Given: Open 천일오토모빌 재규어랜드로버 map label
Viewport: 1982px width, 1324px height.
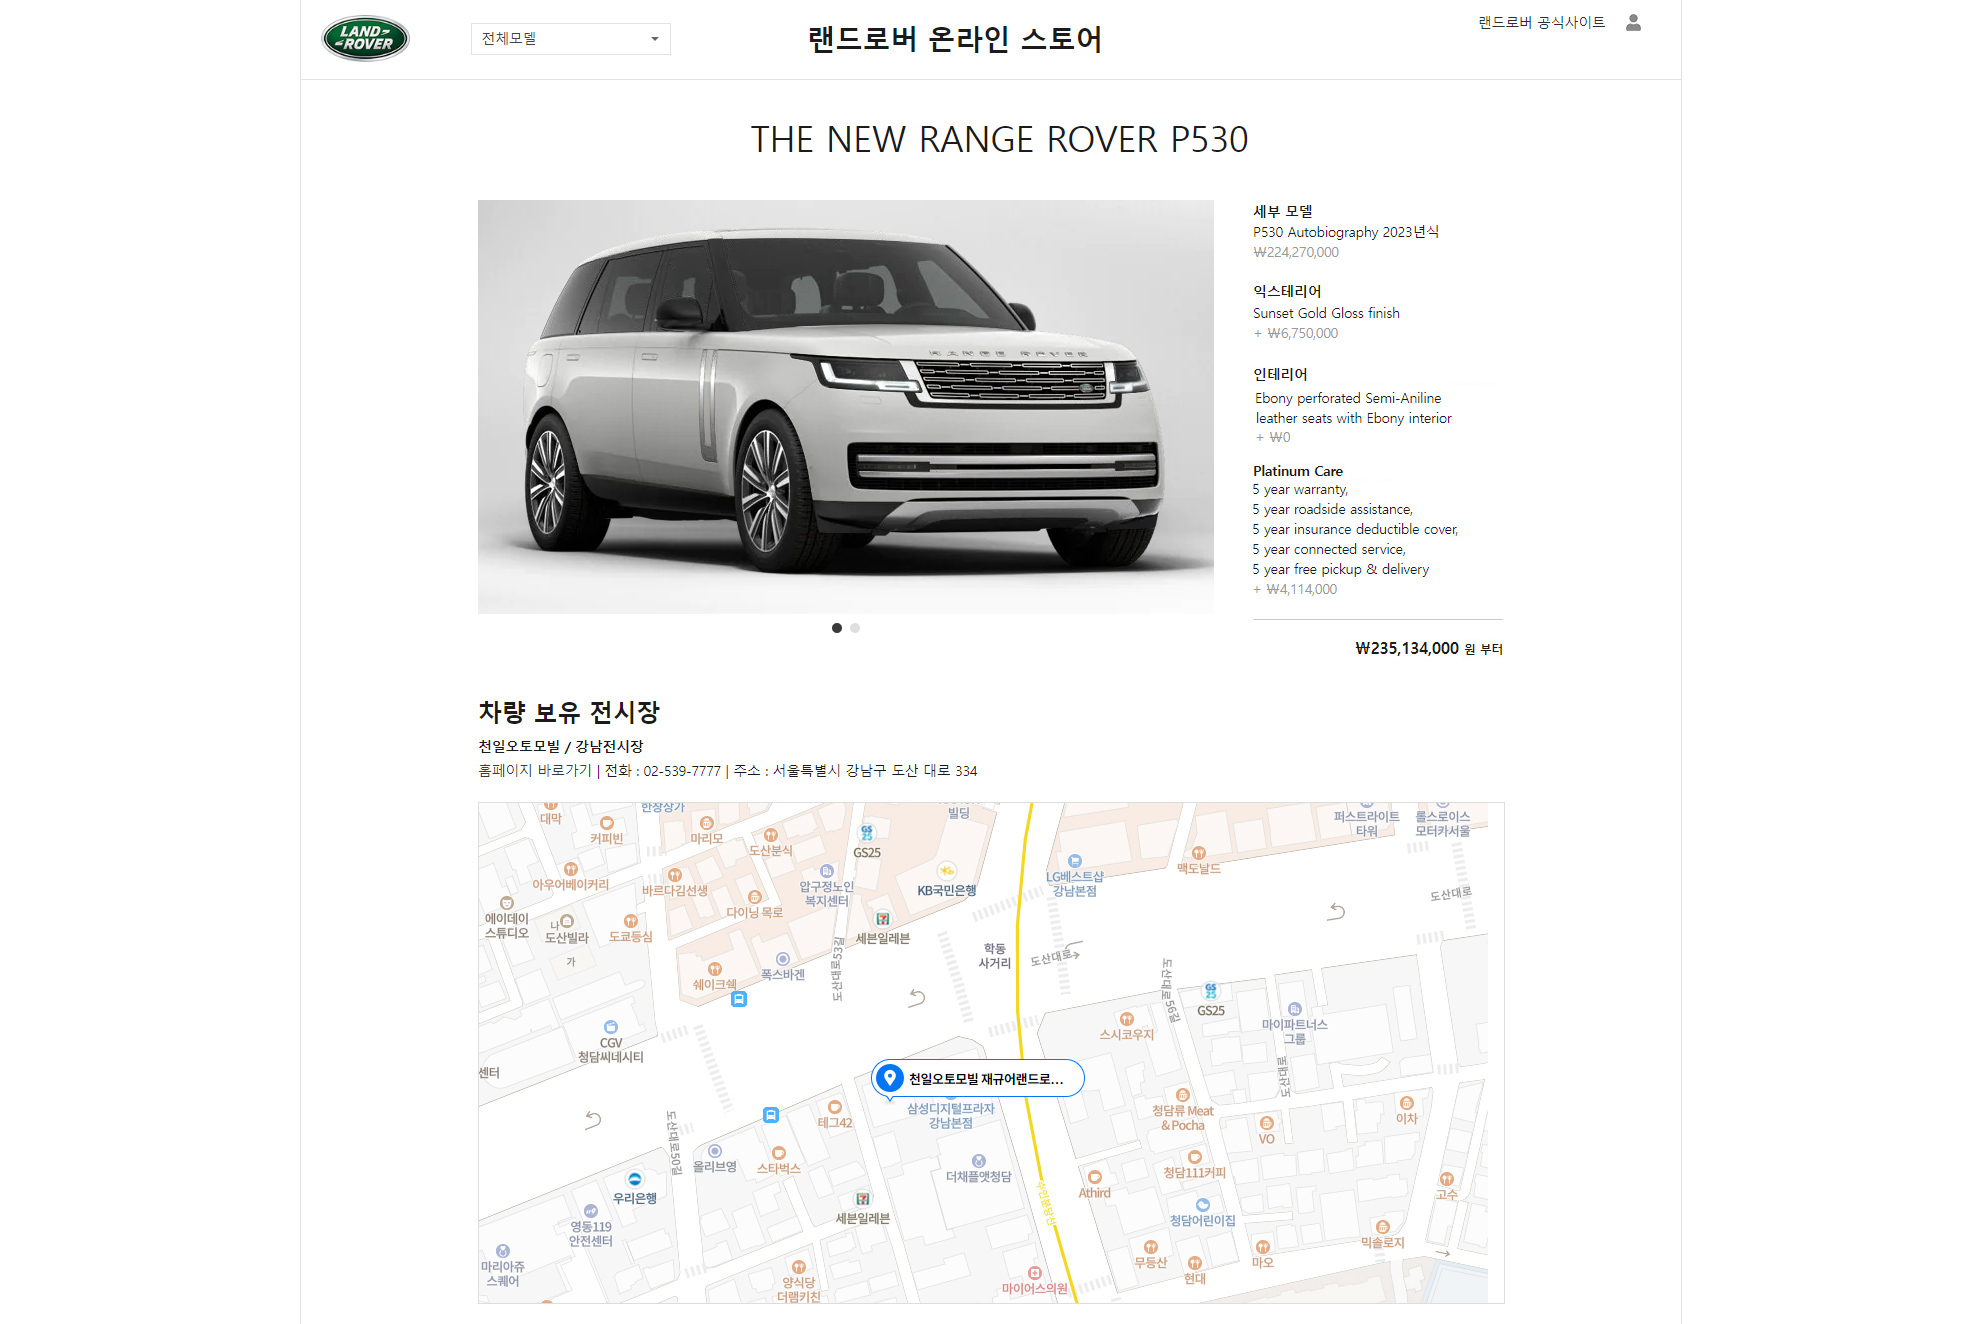Looking at the screenshot, I should pyautogui.click(x=985, y=1078).
